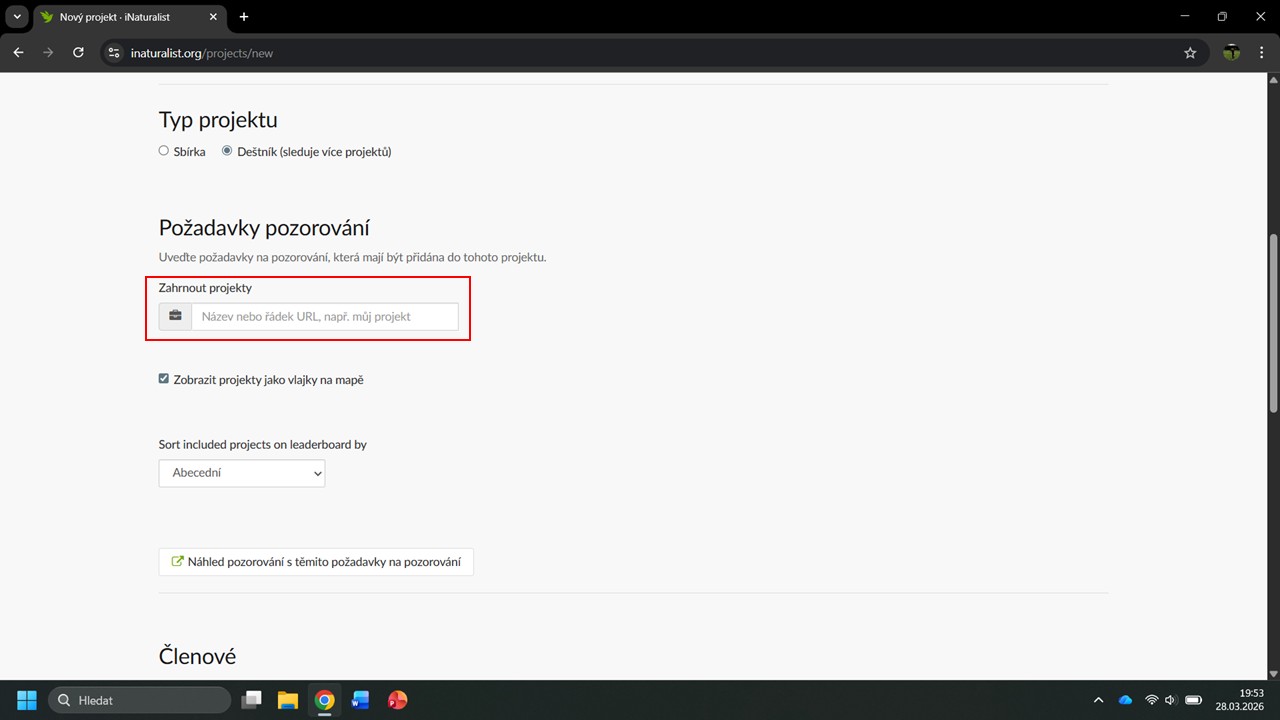Select the Deštník project type
This screenshot has height=720, width=1280.
click(227, 152)
